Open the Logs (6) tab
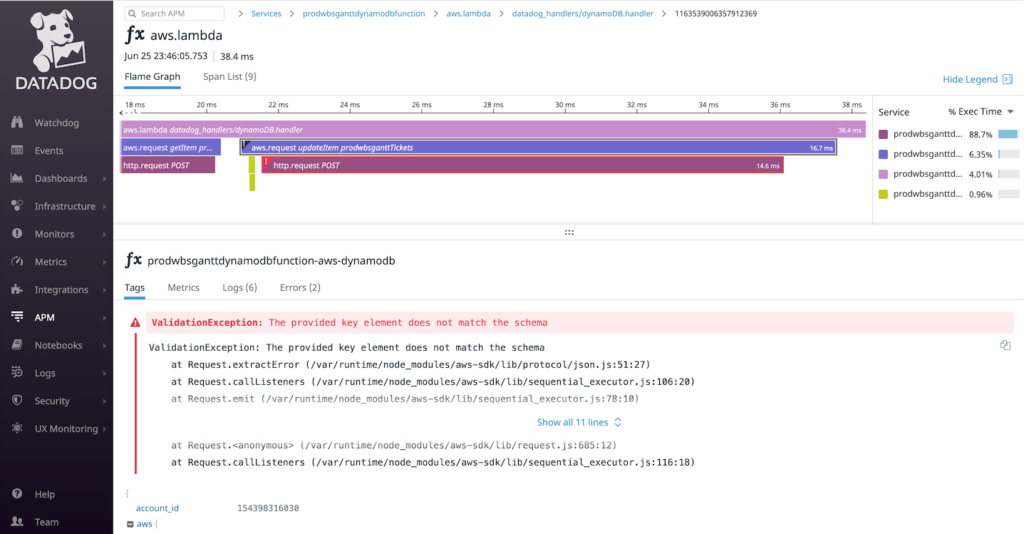Image resolution: width=1024 pixels, height=534 pixels. (240, 287)
